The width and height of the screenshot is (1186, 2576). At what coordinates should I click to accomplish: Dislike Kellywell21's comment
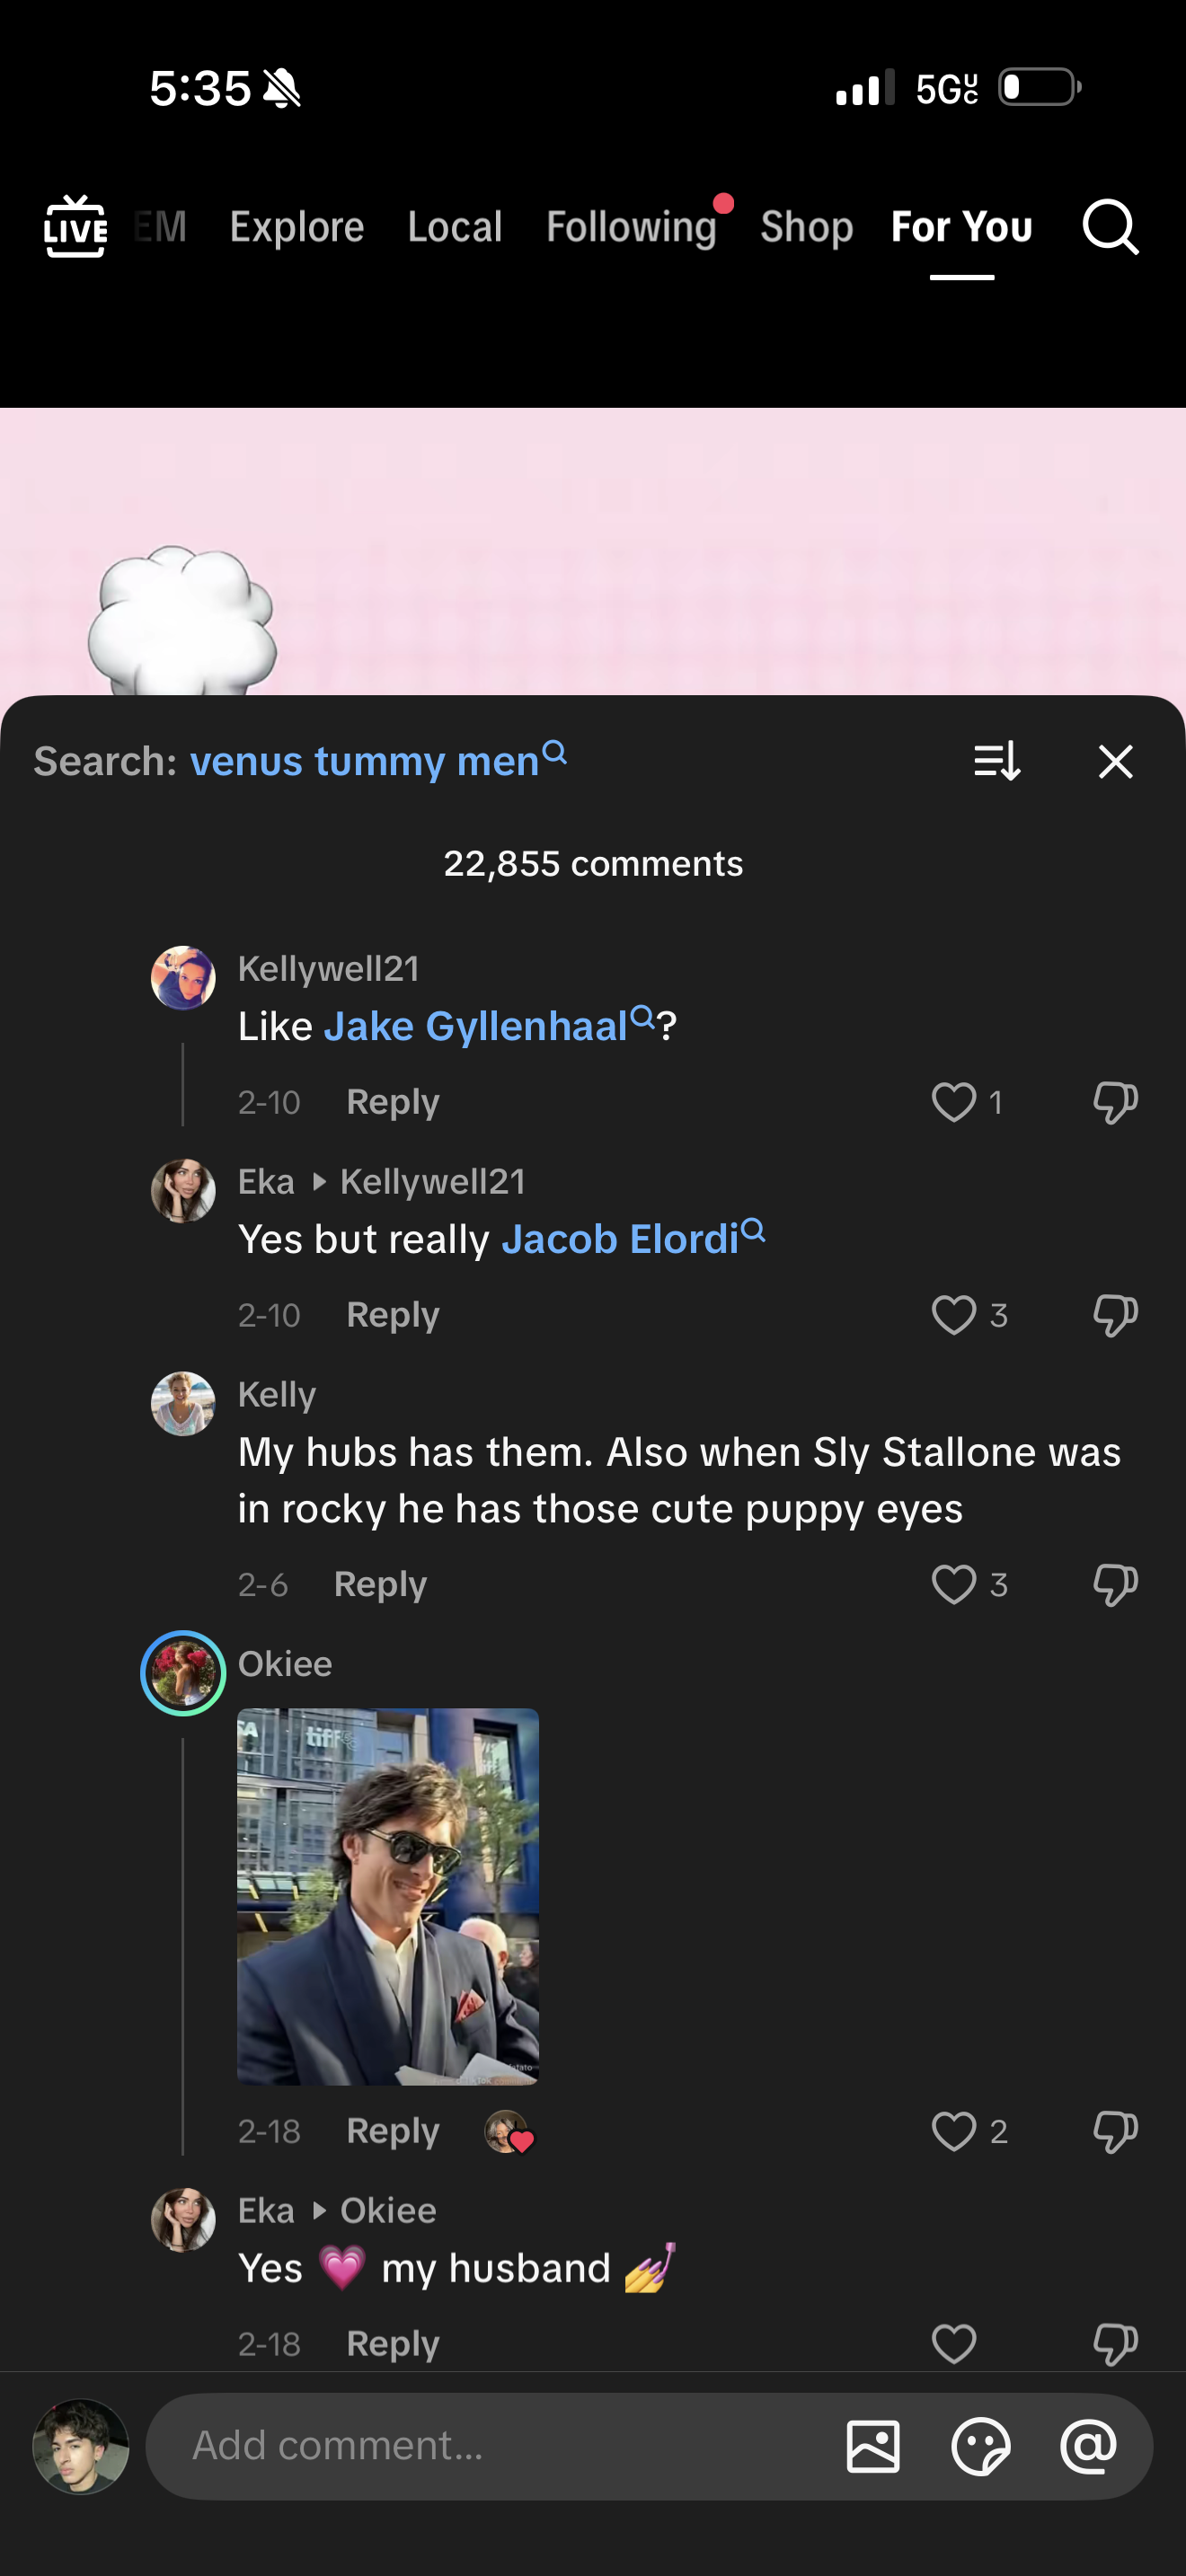click(1115, 1102)
